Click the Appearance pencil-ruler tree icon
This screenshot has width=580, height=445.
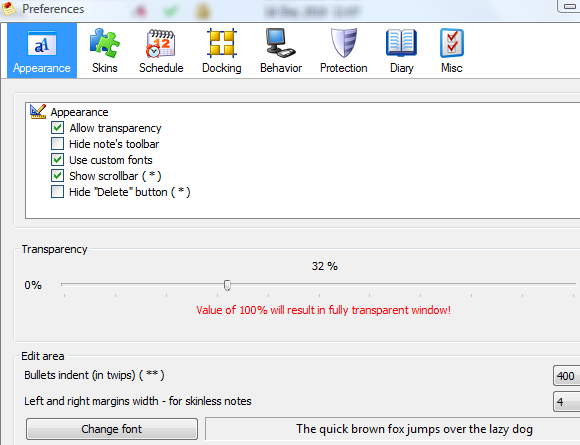pos(38,111)
